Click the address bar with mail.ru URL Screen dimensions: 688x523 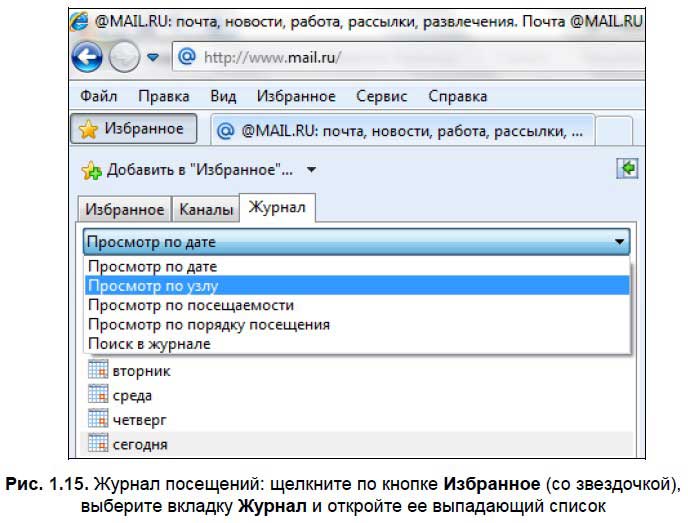408,57
